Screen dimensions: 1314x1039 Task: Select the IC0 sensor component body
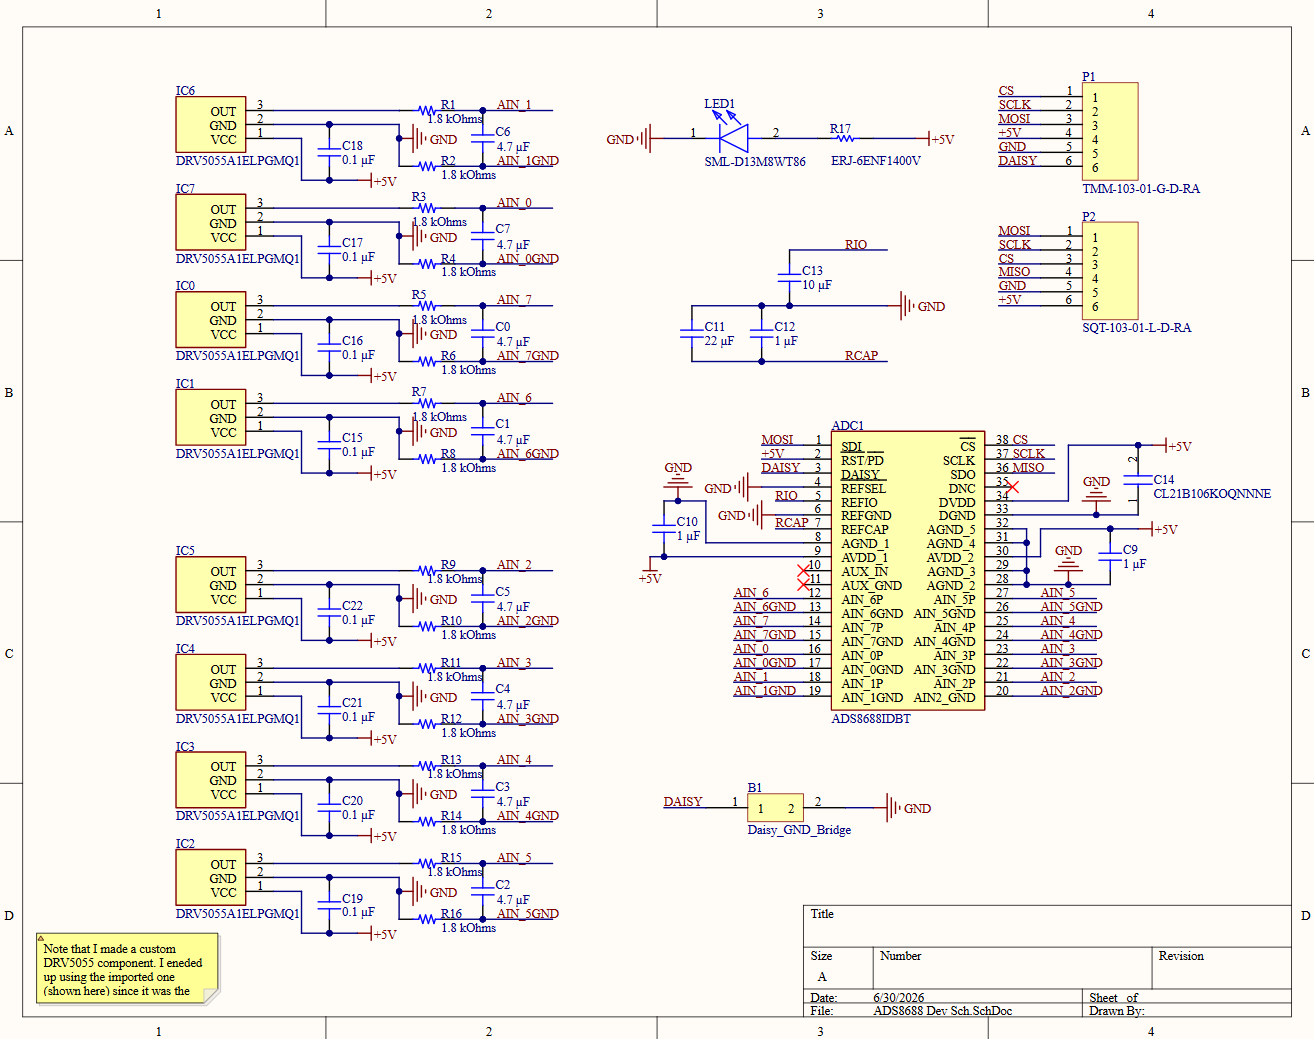click(x=211, y=320)
